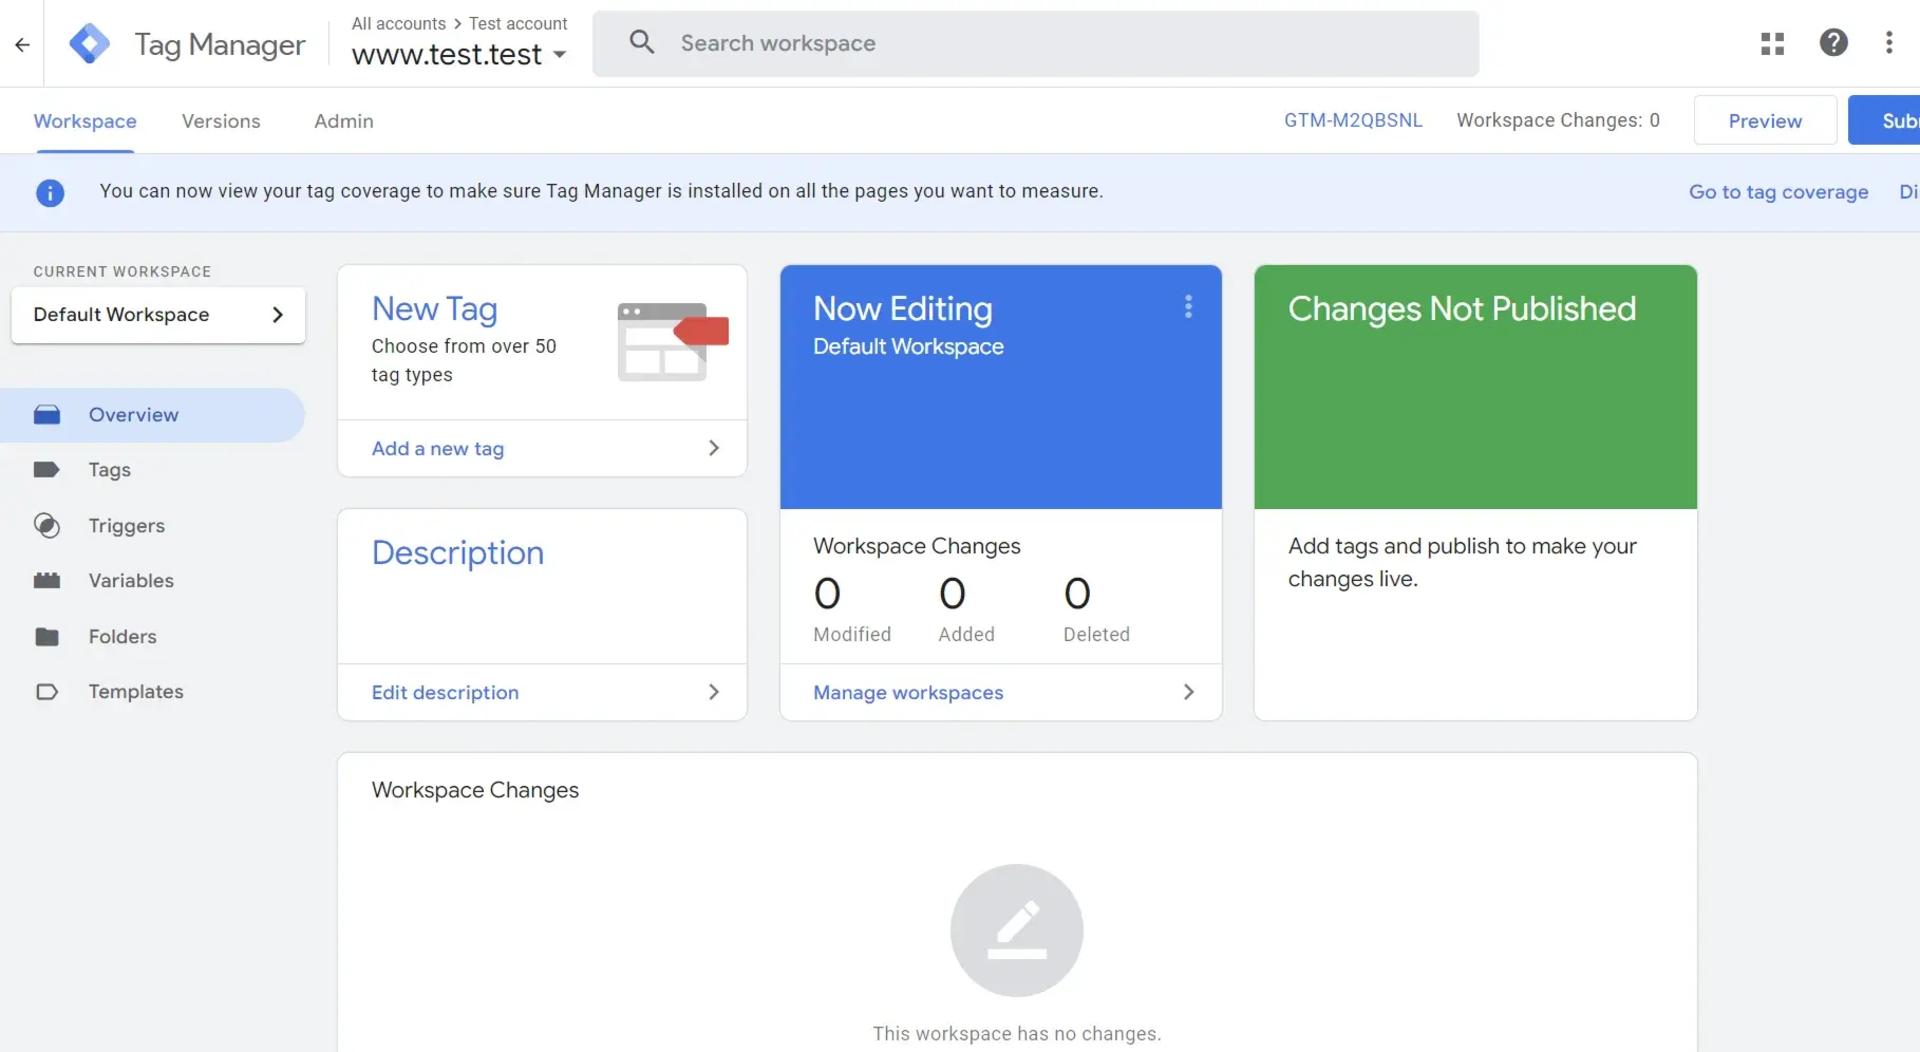
Task: Switch to the Versions tab
Action: (x=220, y=121)
